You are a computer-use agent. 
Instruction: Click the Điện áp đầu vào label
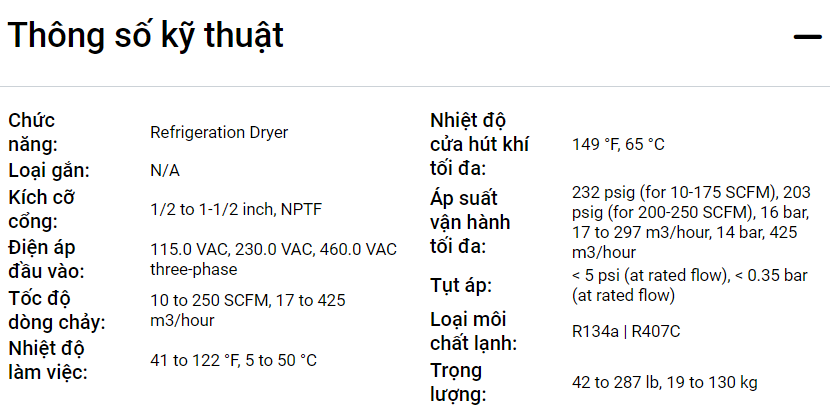pyautogui.click(x=48, y=259)
